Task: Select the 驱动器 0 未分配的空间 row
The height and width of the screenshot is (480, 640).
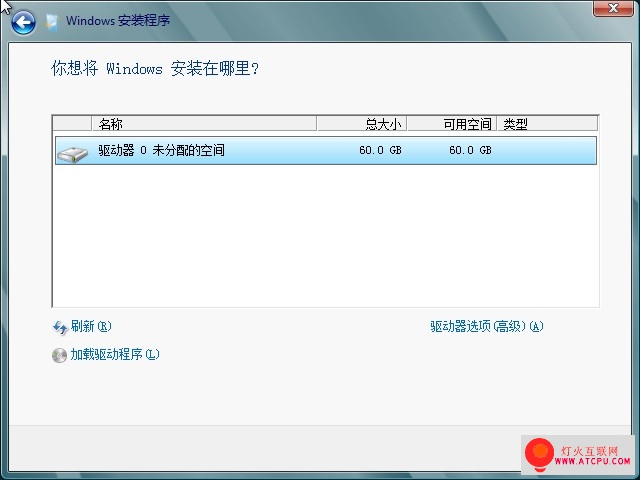Action: tap(326, 151)
